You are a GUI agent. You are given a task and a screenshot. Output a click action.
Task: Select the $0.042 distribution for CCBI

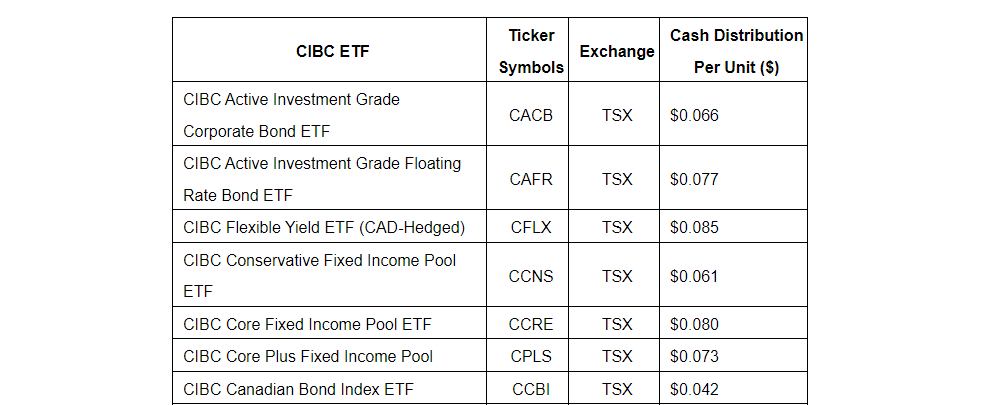click(x=695, y=389)
